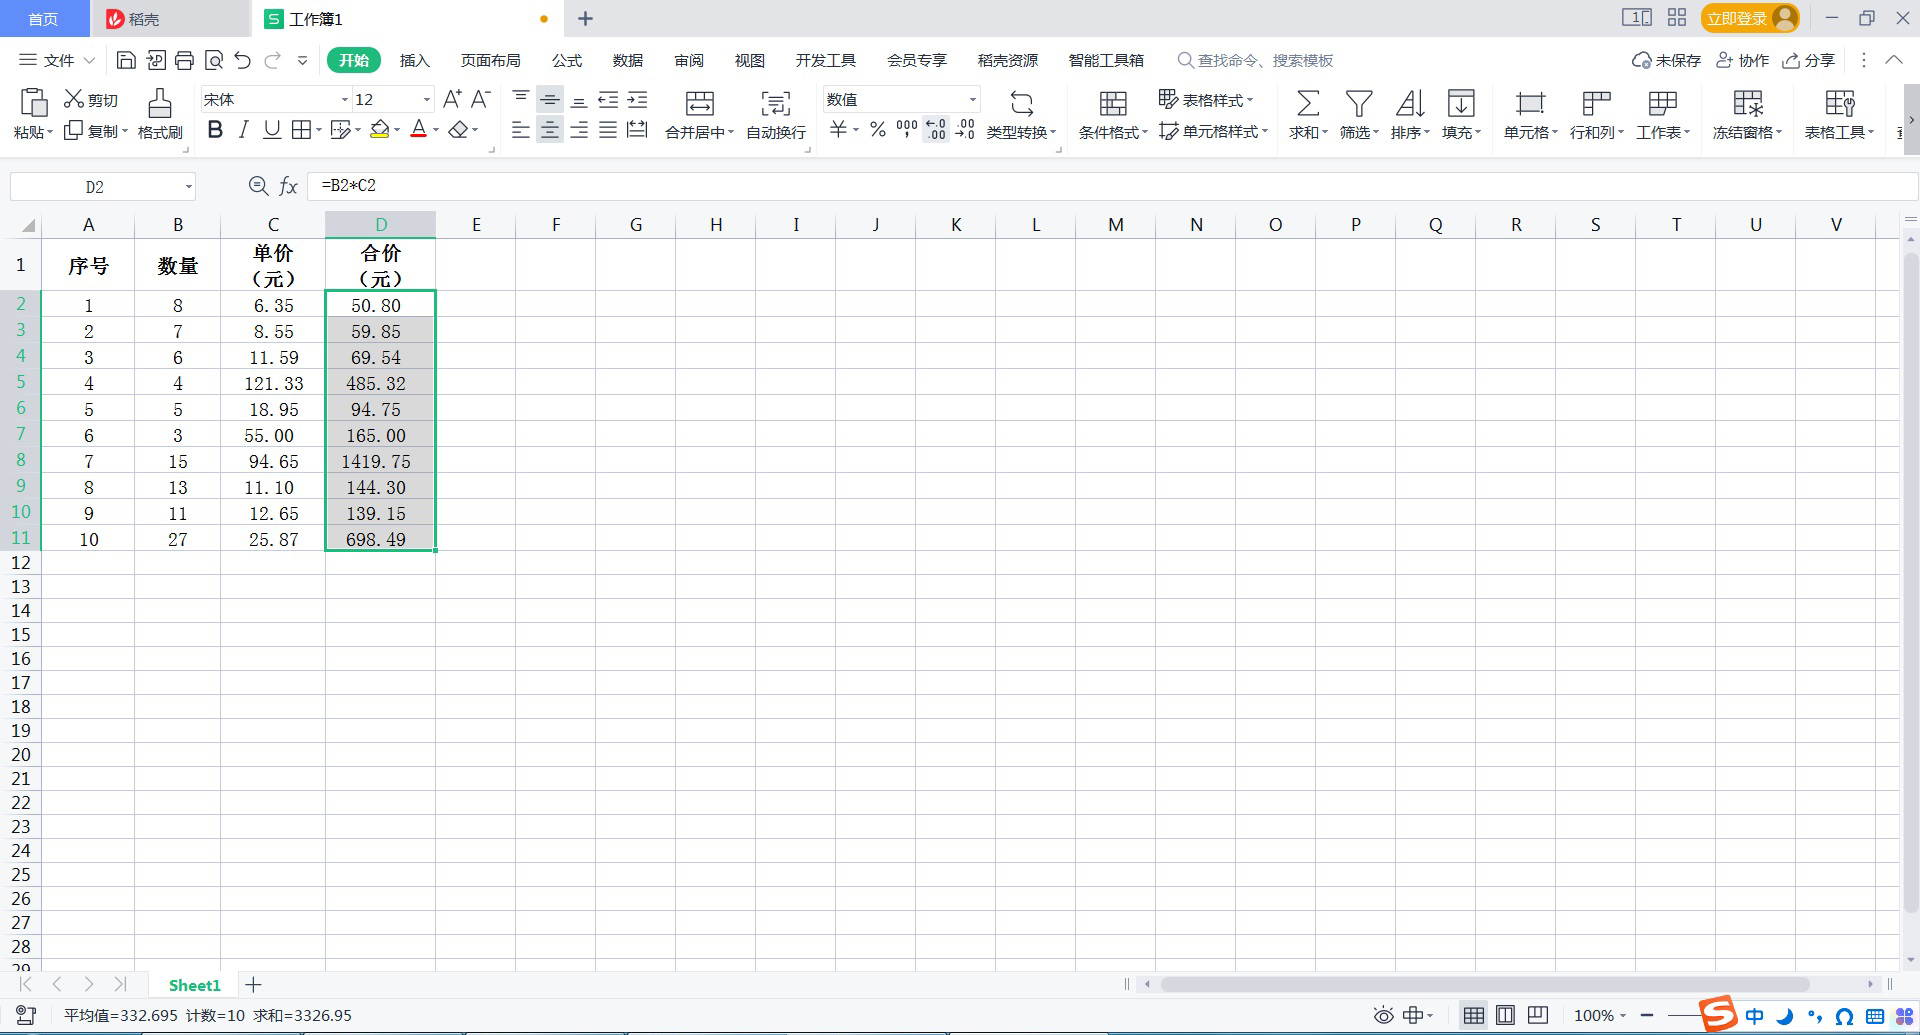Open the font name dropdown showing 宋体
The height and width of the screenshot is (1035, 1920).
pyautogui.click(x=344, y=100)
